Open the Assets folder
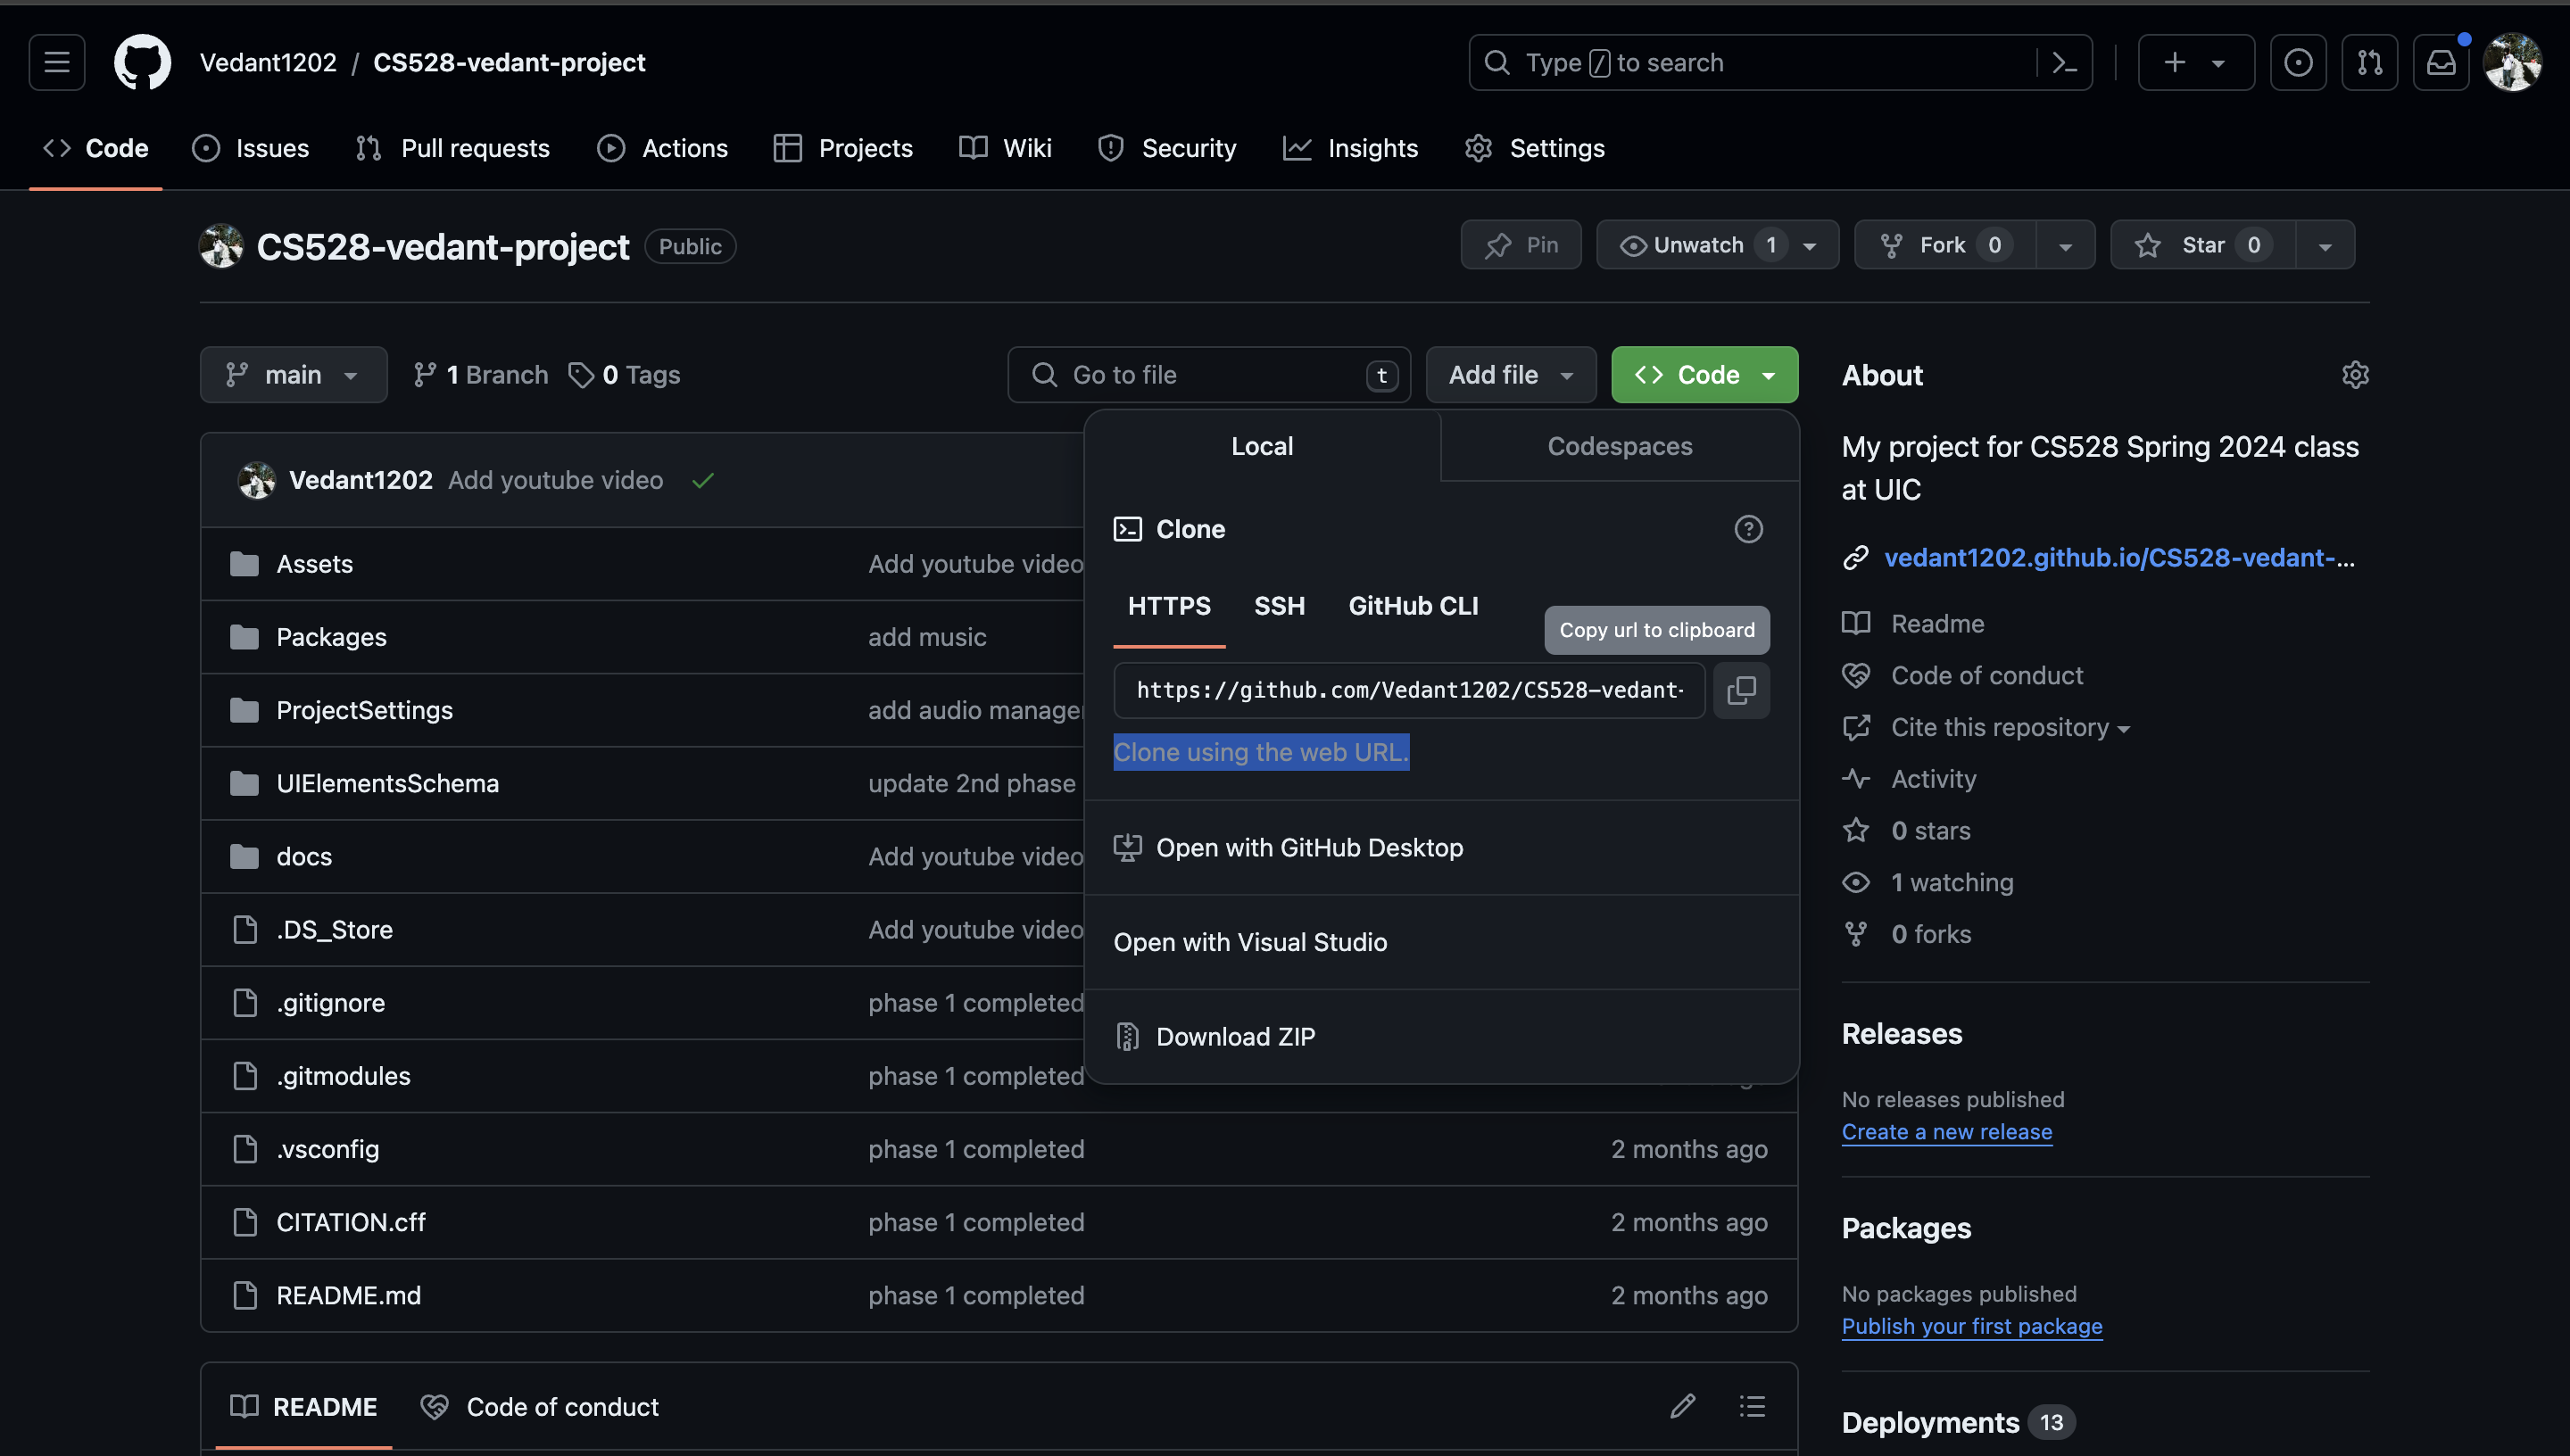The image size is (2570, 1456). 314,564
